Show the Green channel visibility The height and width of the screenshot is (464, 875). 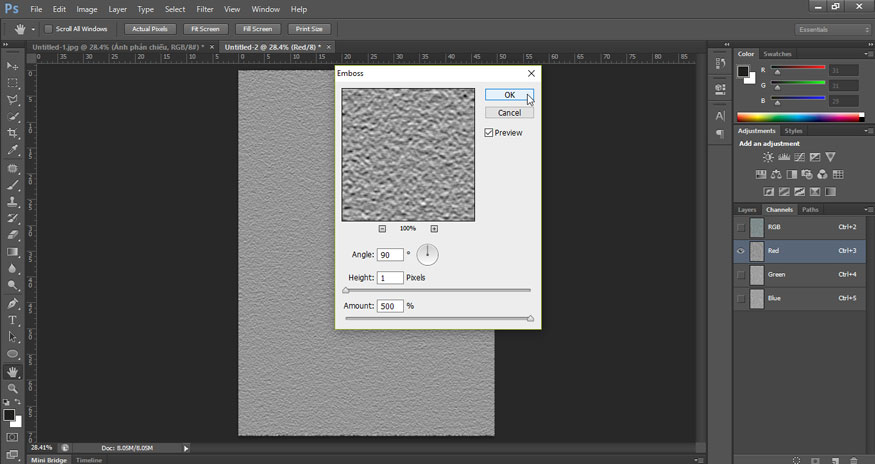[741, 275]
